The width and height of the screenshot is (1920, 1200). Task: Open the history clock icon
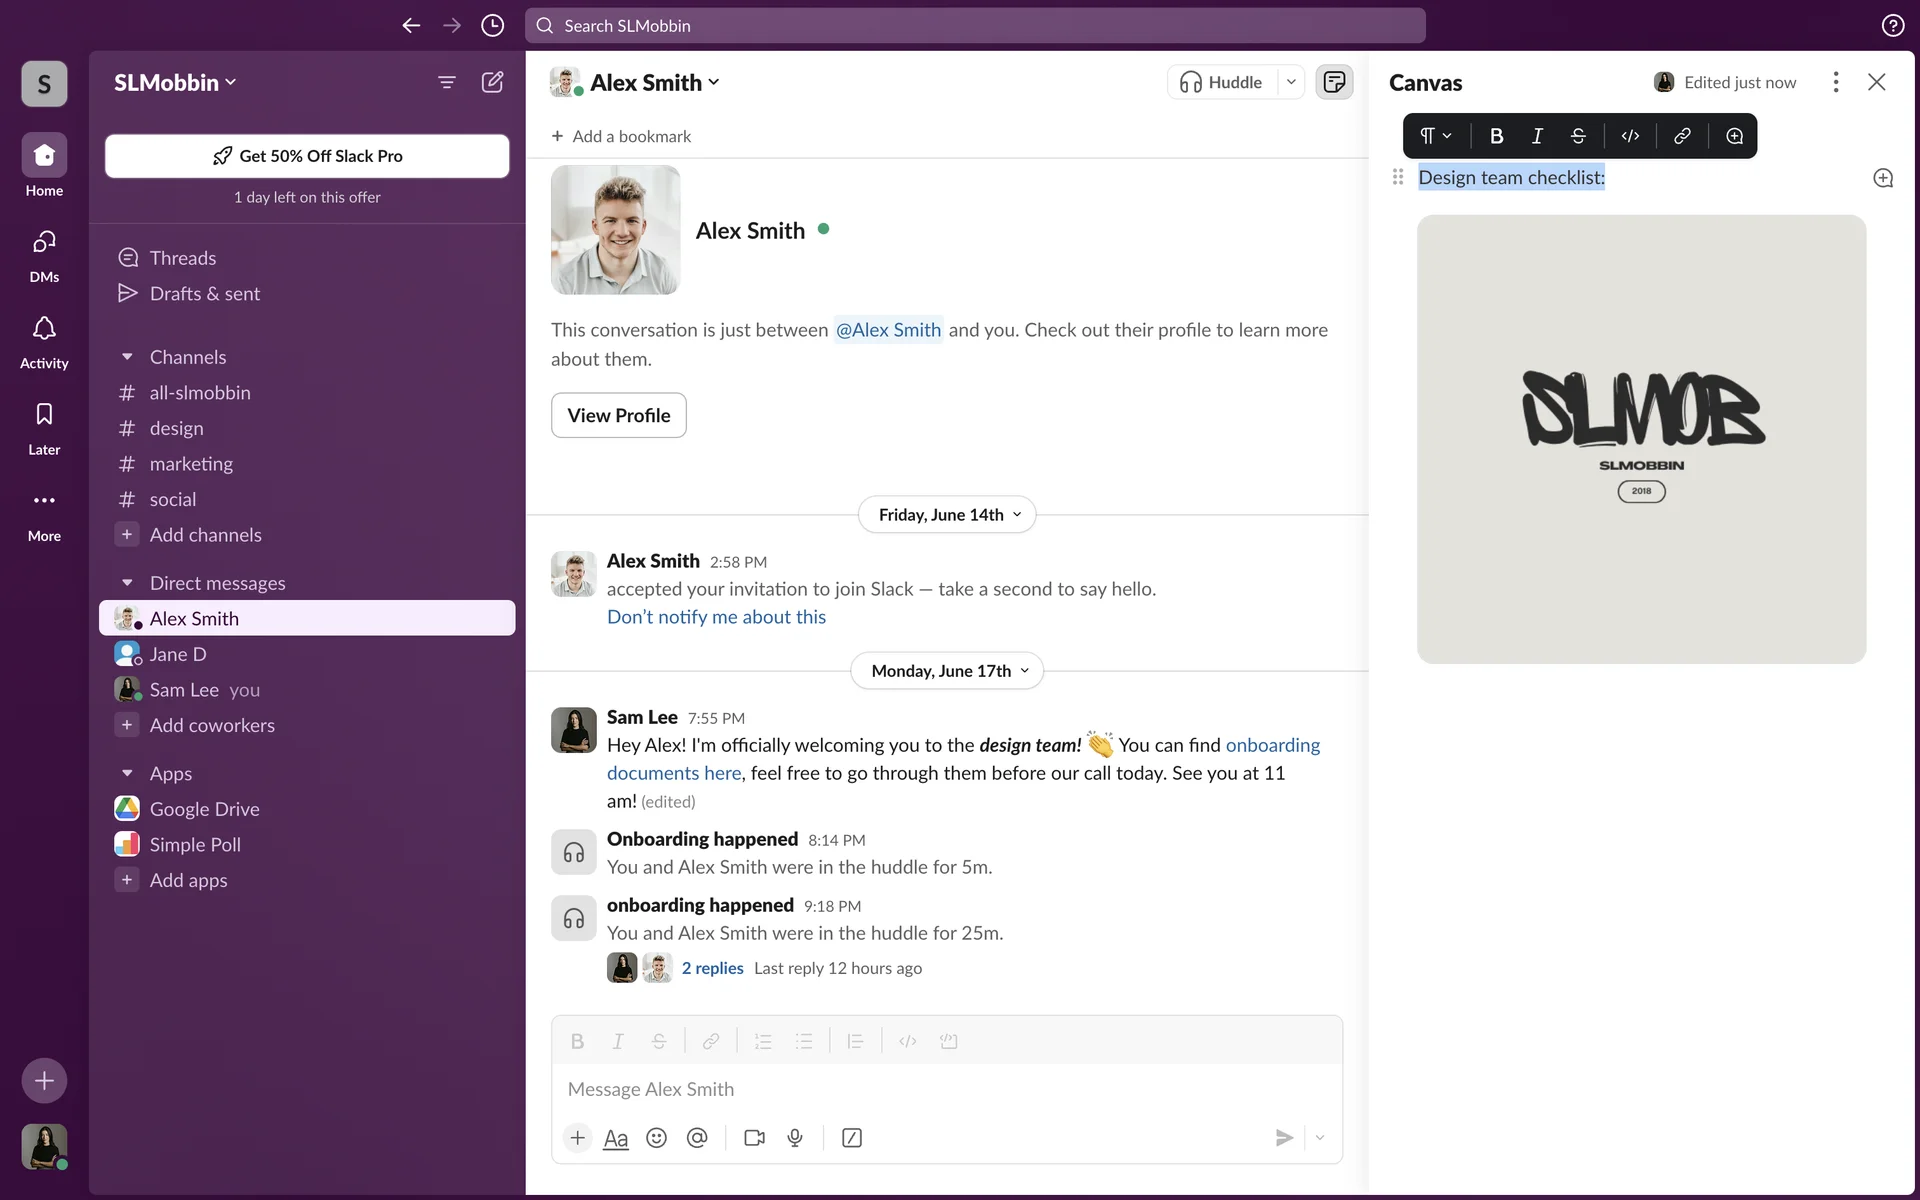pyautogui.click(x=492, y=26)
